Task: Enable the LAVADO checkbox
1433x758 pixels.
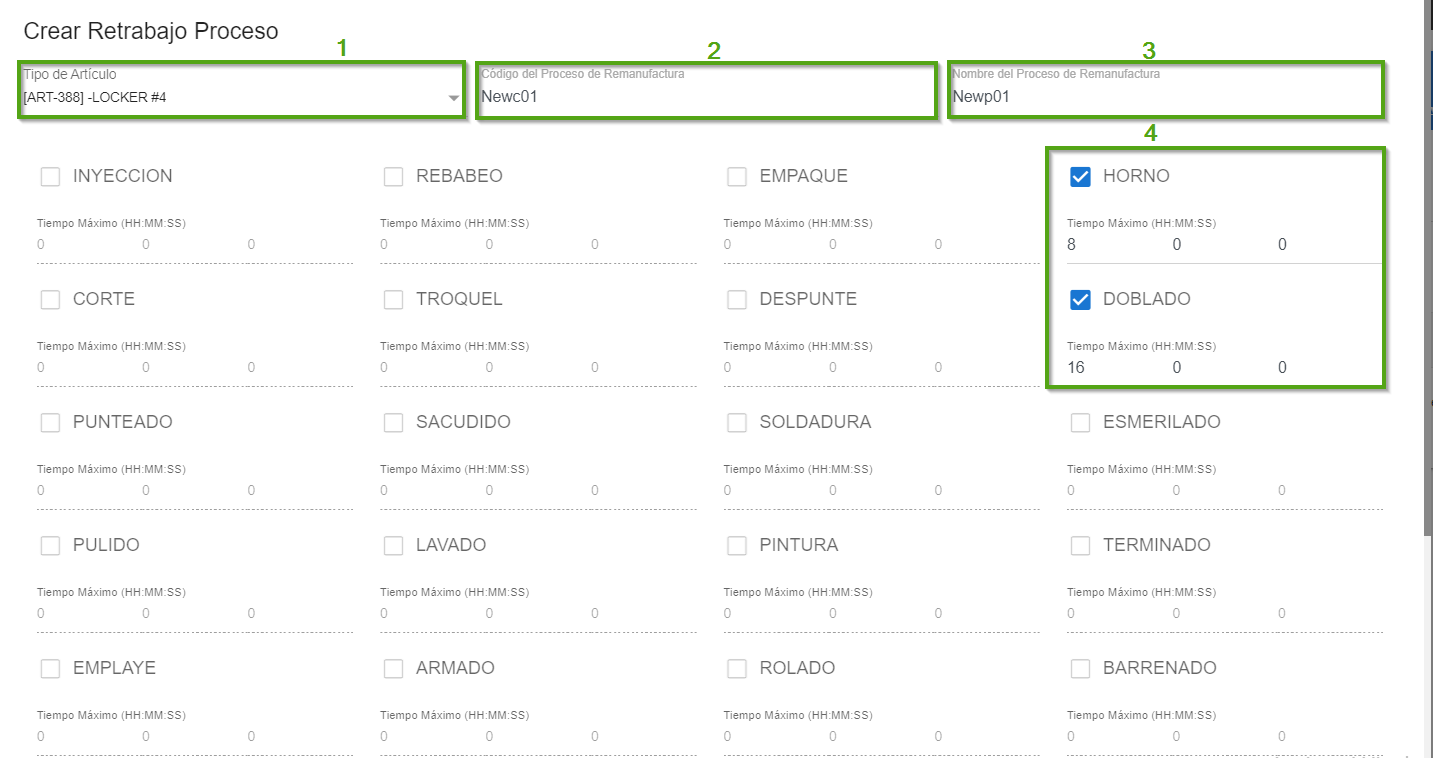Action: [x=394, y=546]
